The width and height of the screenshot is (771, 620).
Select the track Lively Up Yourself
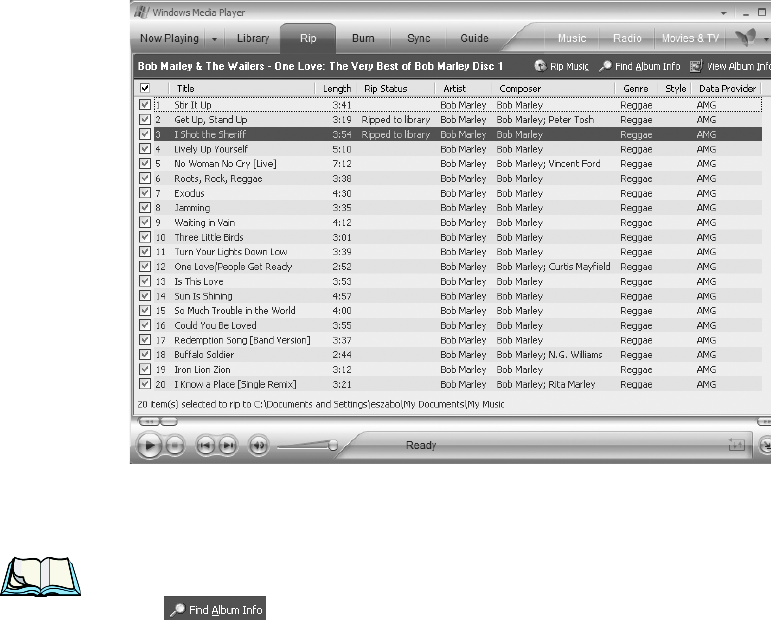pyautogui.click(x=211, y=149)
